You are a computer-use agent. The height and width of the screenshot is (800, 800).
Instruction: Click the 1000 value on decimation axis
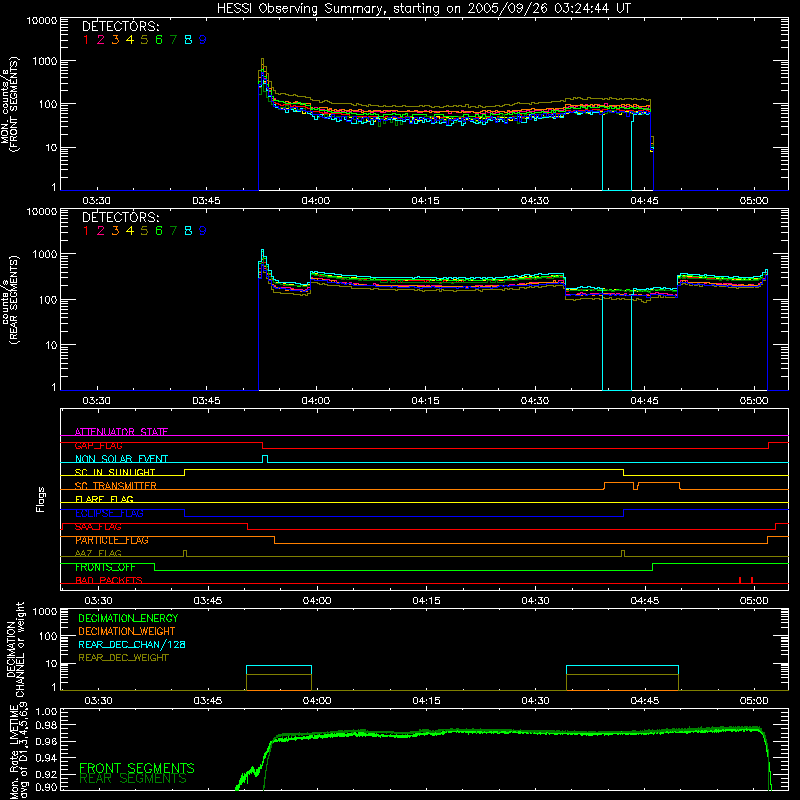tap(45, 611)
